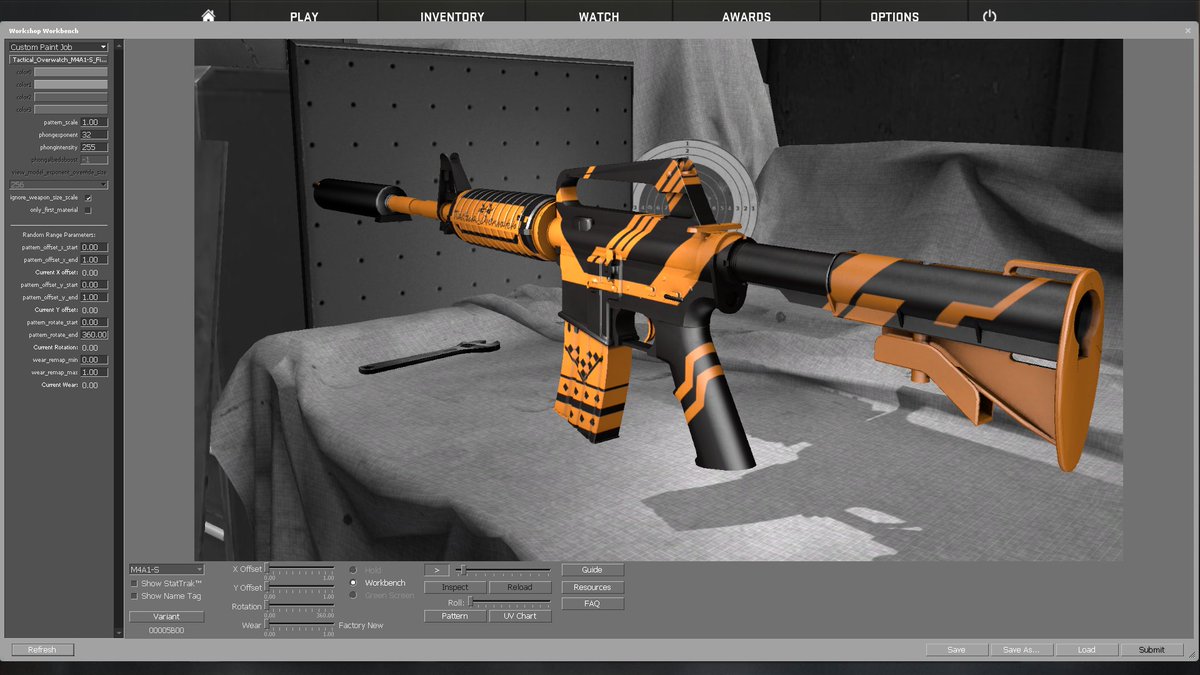1200x675 pixels.
Task: Click the Rotation slider
Action: 299,607
